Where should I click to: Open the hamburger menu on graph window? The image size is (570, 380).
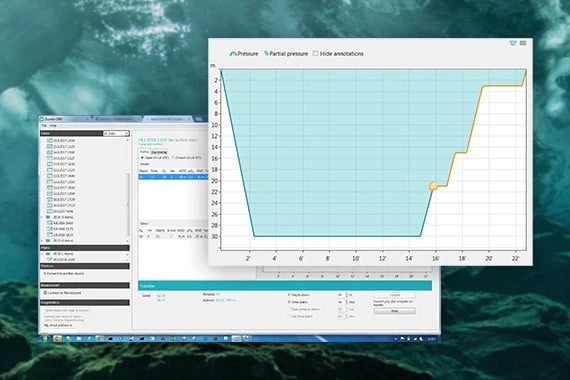(x=523, y=43)
